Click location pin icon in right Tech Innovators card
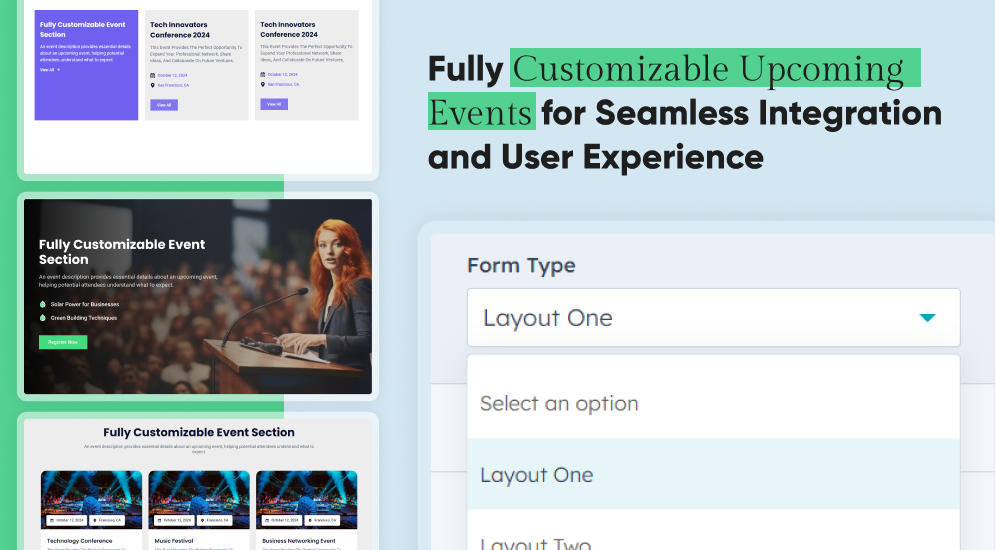This screenshot has height=550, width=995. point(263,85)
